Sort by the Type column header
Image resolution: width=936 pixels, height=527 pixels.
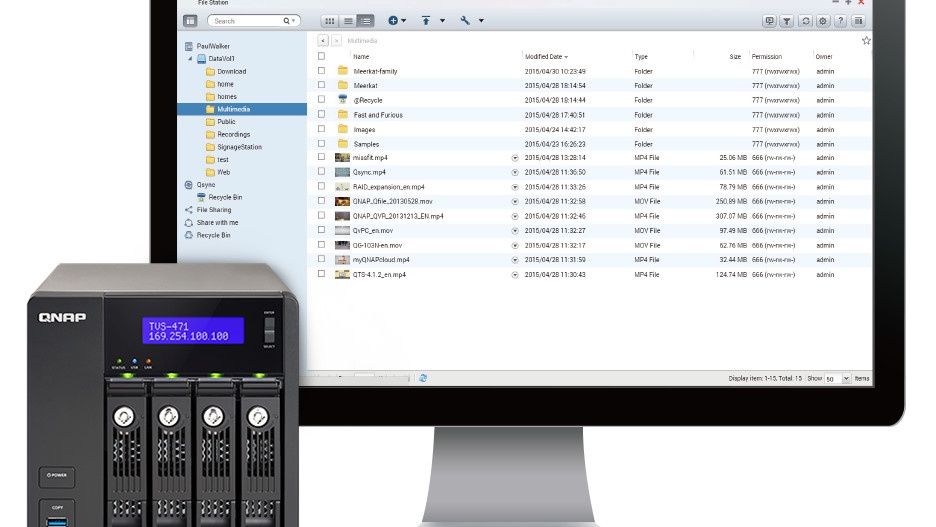point(641,57)
